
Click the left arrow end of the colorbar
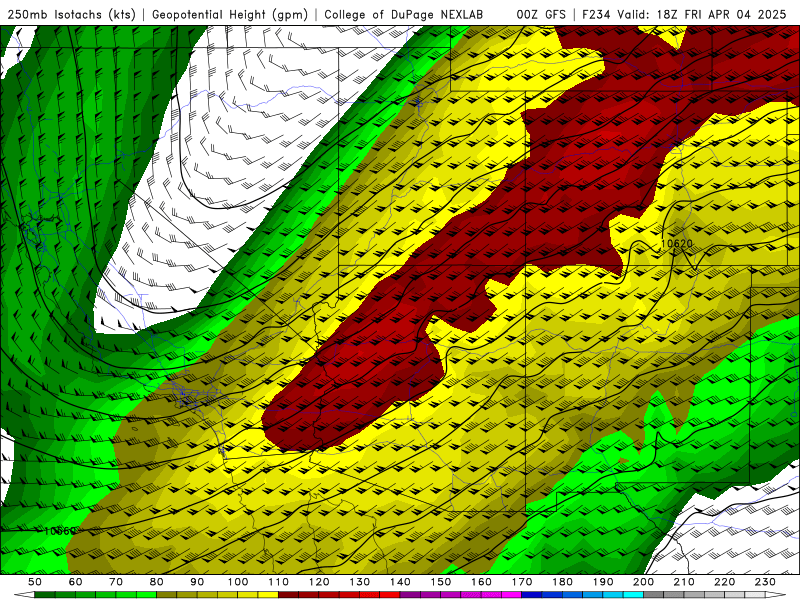coord(24,595)
